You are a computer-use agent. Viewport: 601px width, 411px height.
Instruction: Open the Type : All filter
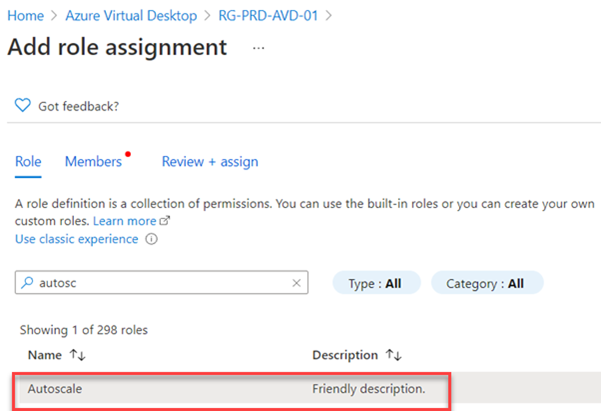tap(376, 283)
